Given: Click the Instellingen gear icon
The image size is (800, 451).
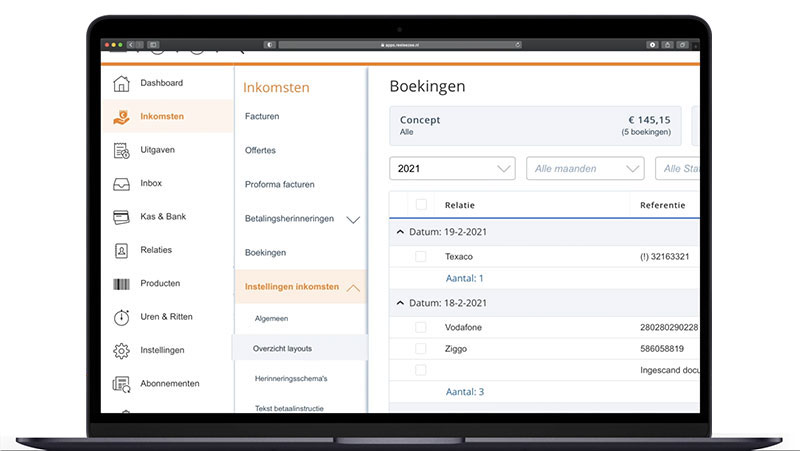Looking at the screenshot, I should 121,351.
